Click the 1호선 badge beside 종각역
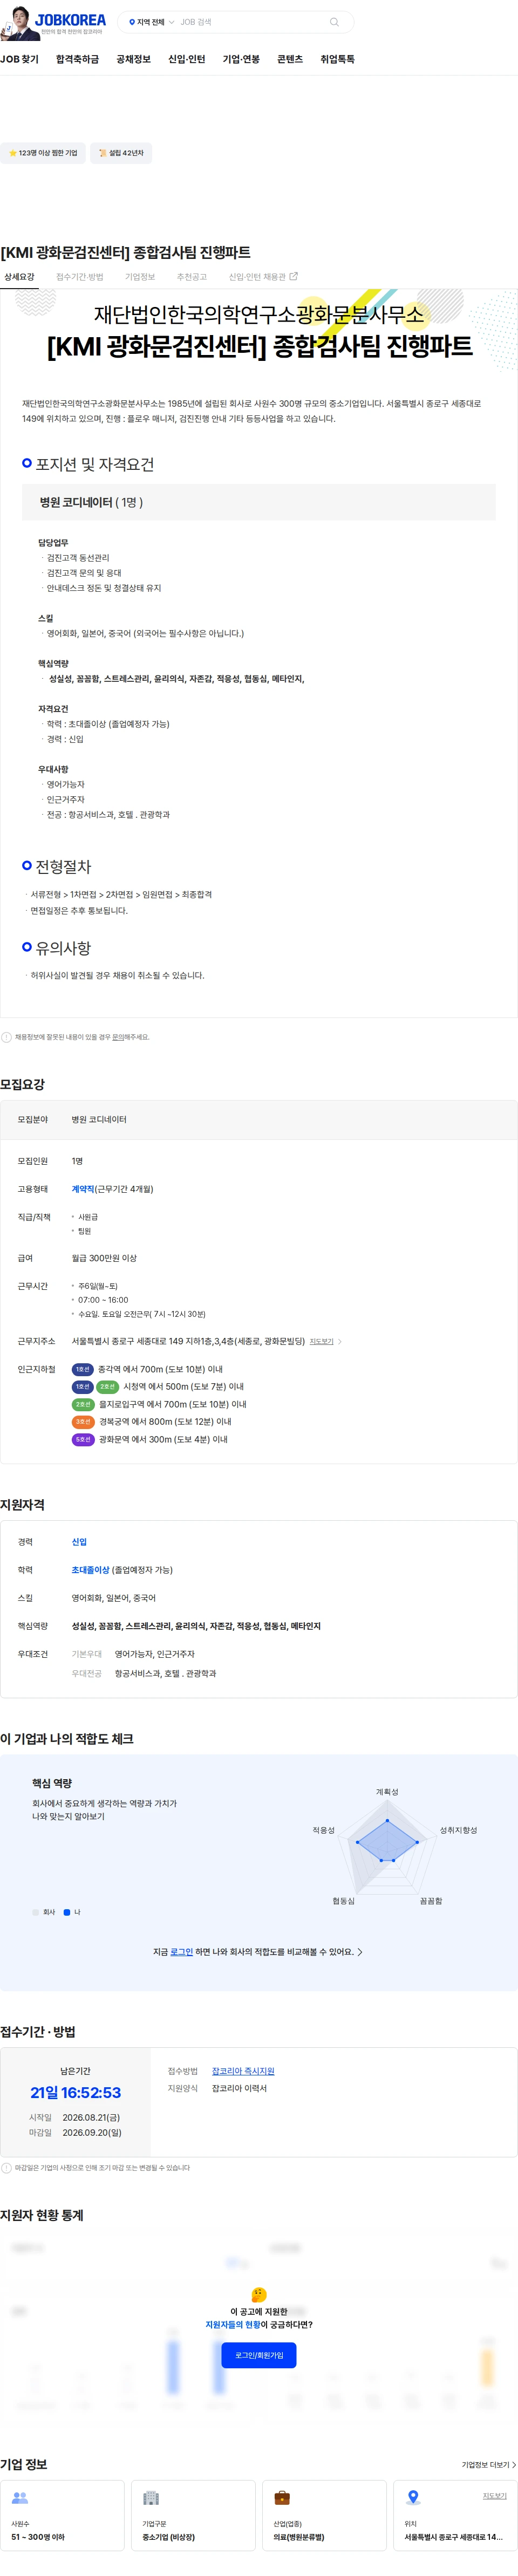Image resolution: width=518 pixels, height=2576 pixels. coord(83,1369)
